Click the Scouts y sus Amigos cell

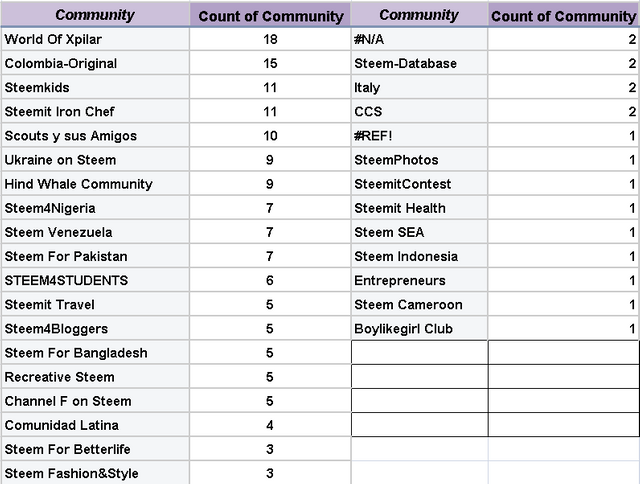pyautogui.click(x=95, y=135)
